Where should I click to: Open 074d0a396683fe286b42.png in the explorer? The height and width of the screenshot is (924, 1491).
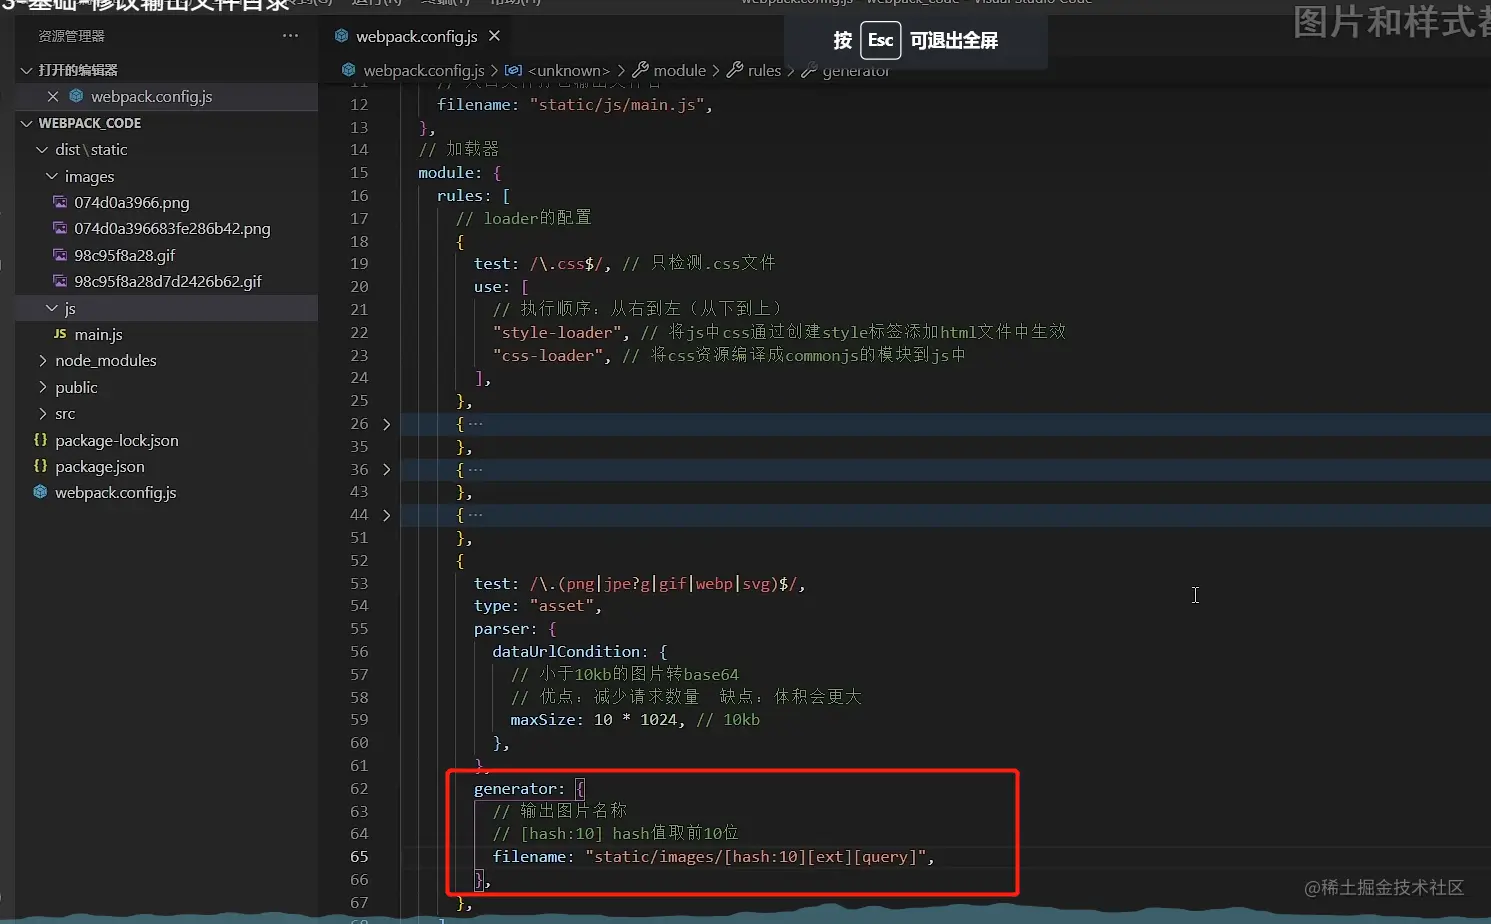tap(172, 228)
